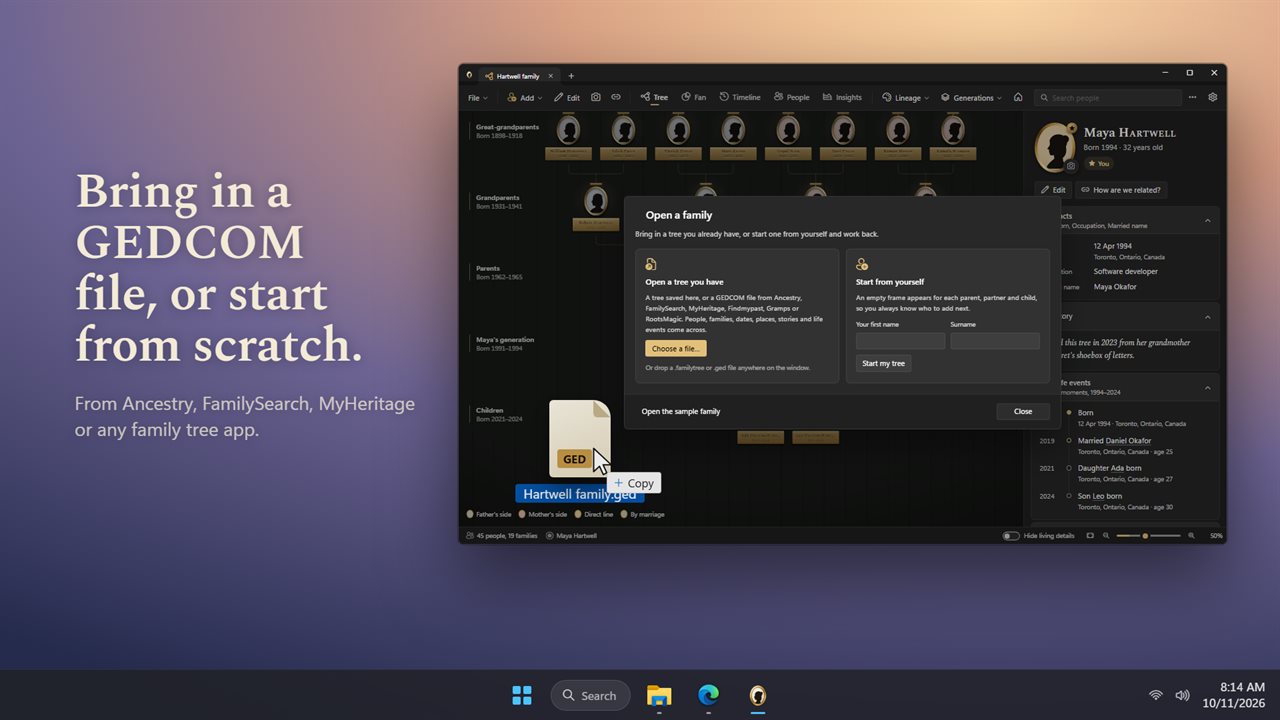Click the fit-to-window icon in status bar
This screenshot has height=720, width=1280.
pyautogui.click(x=1090, y=536)
